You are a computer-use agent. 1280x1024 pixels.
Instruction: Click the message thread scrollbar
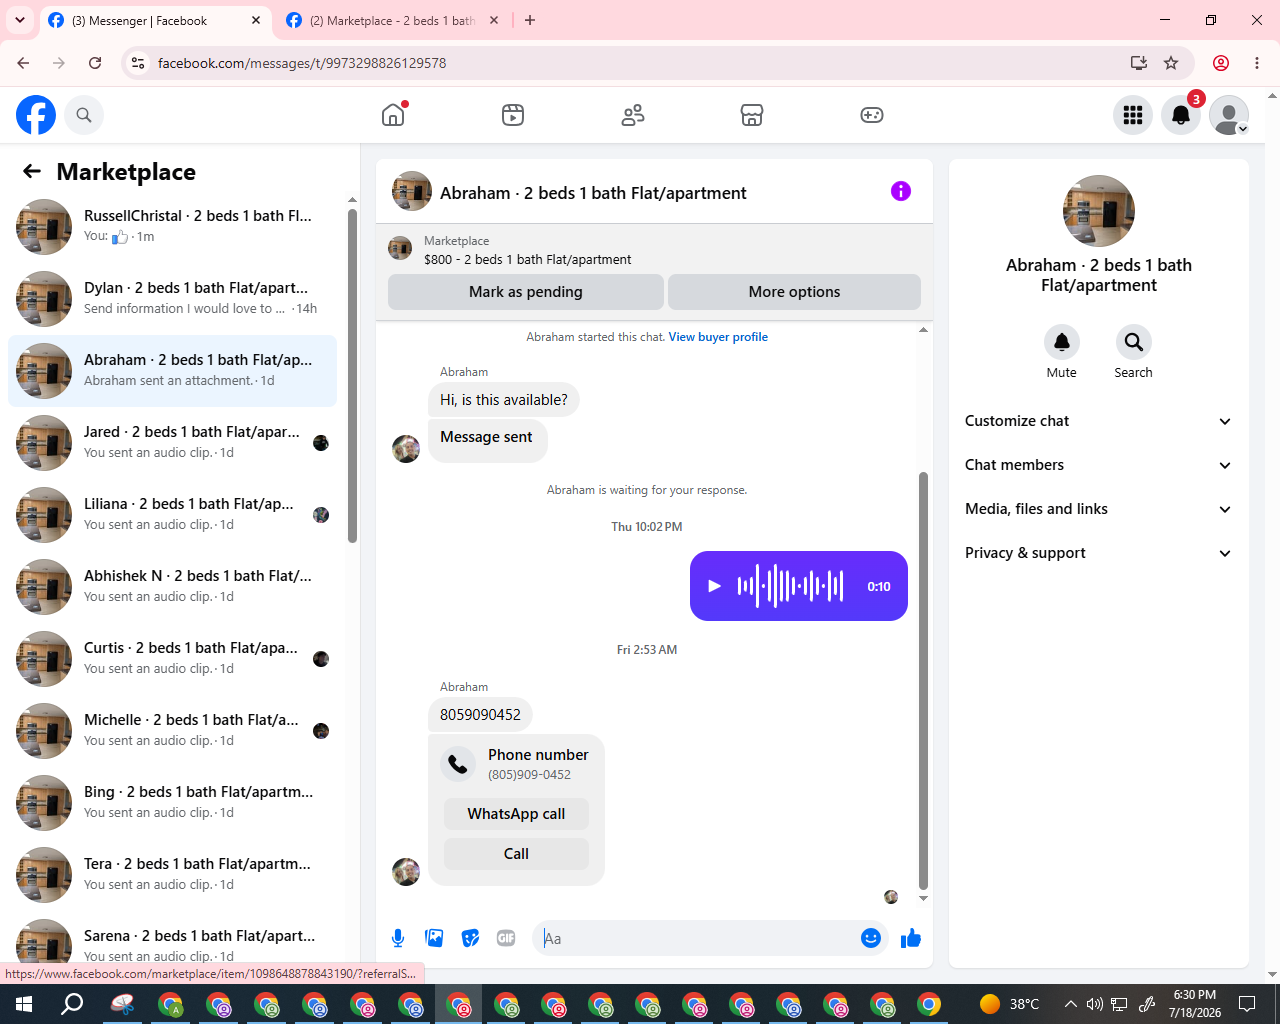[923, 680]
